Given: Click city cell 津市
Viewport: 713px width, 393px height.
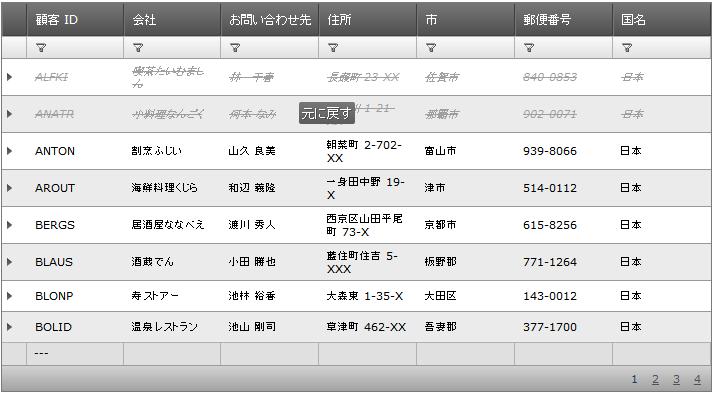Looking at the screenshot, I should (466, 188).
